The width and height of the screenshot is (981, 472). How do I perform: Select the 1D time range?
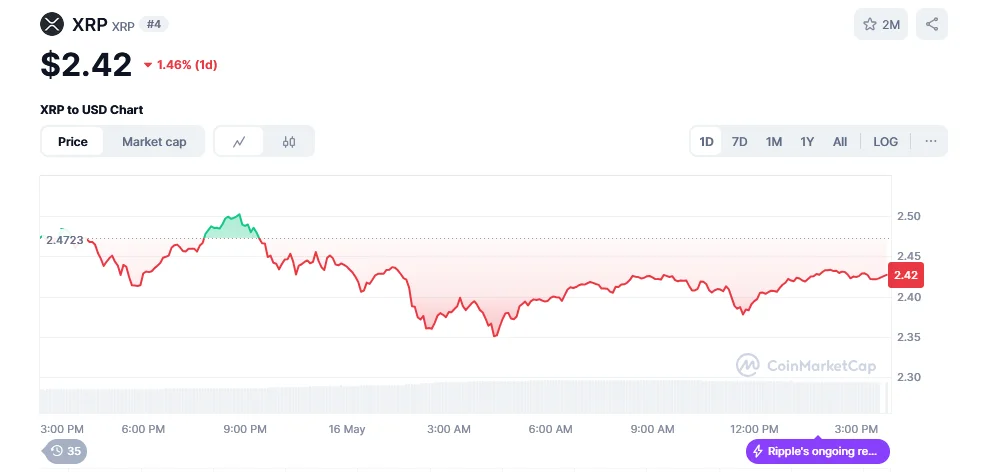(706, 142)
